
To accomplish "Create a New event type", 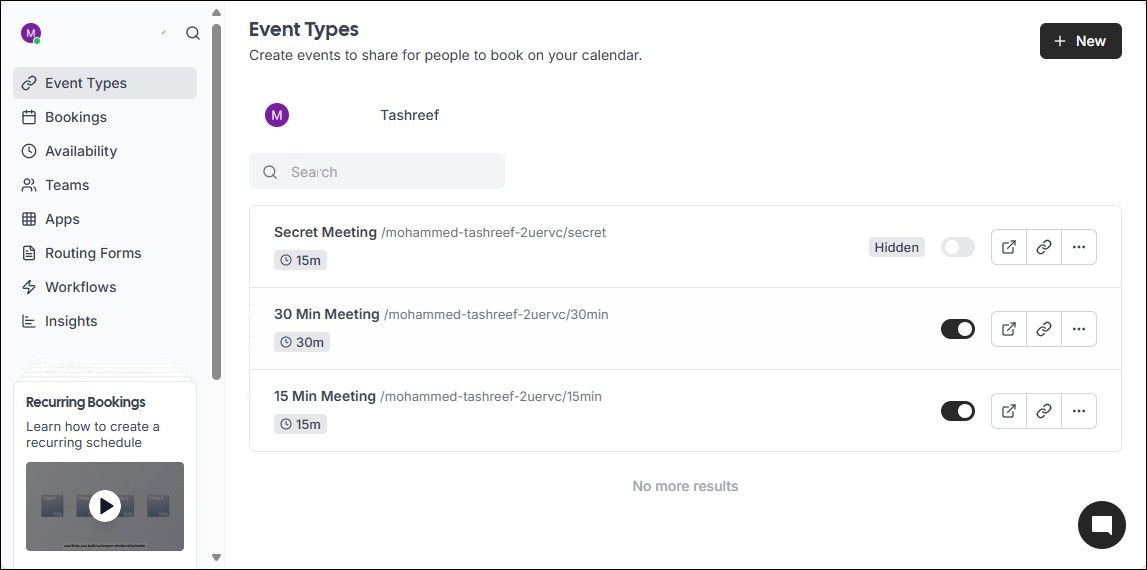I will coord(1080,41).
